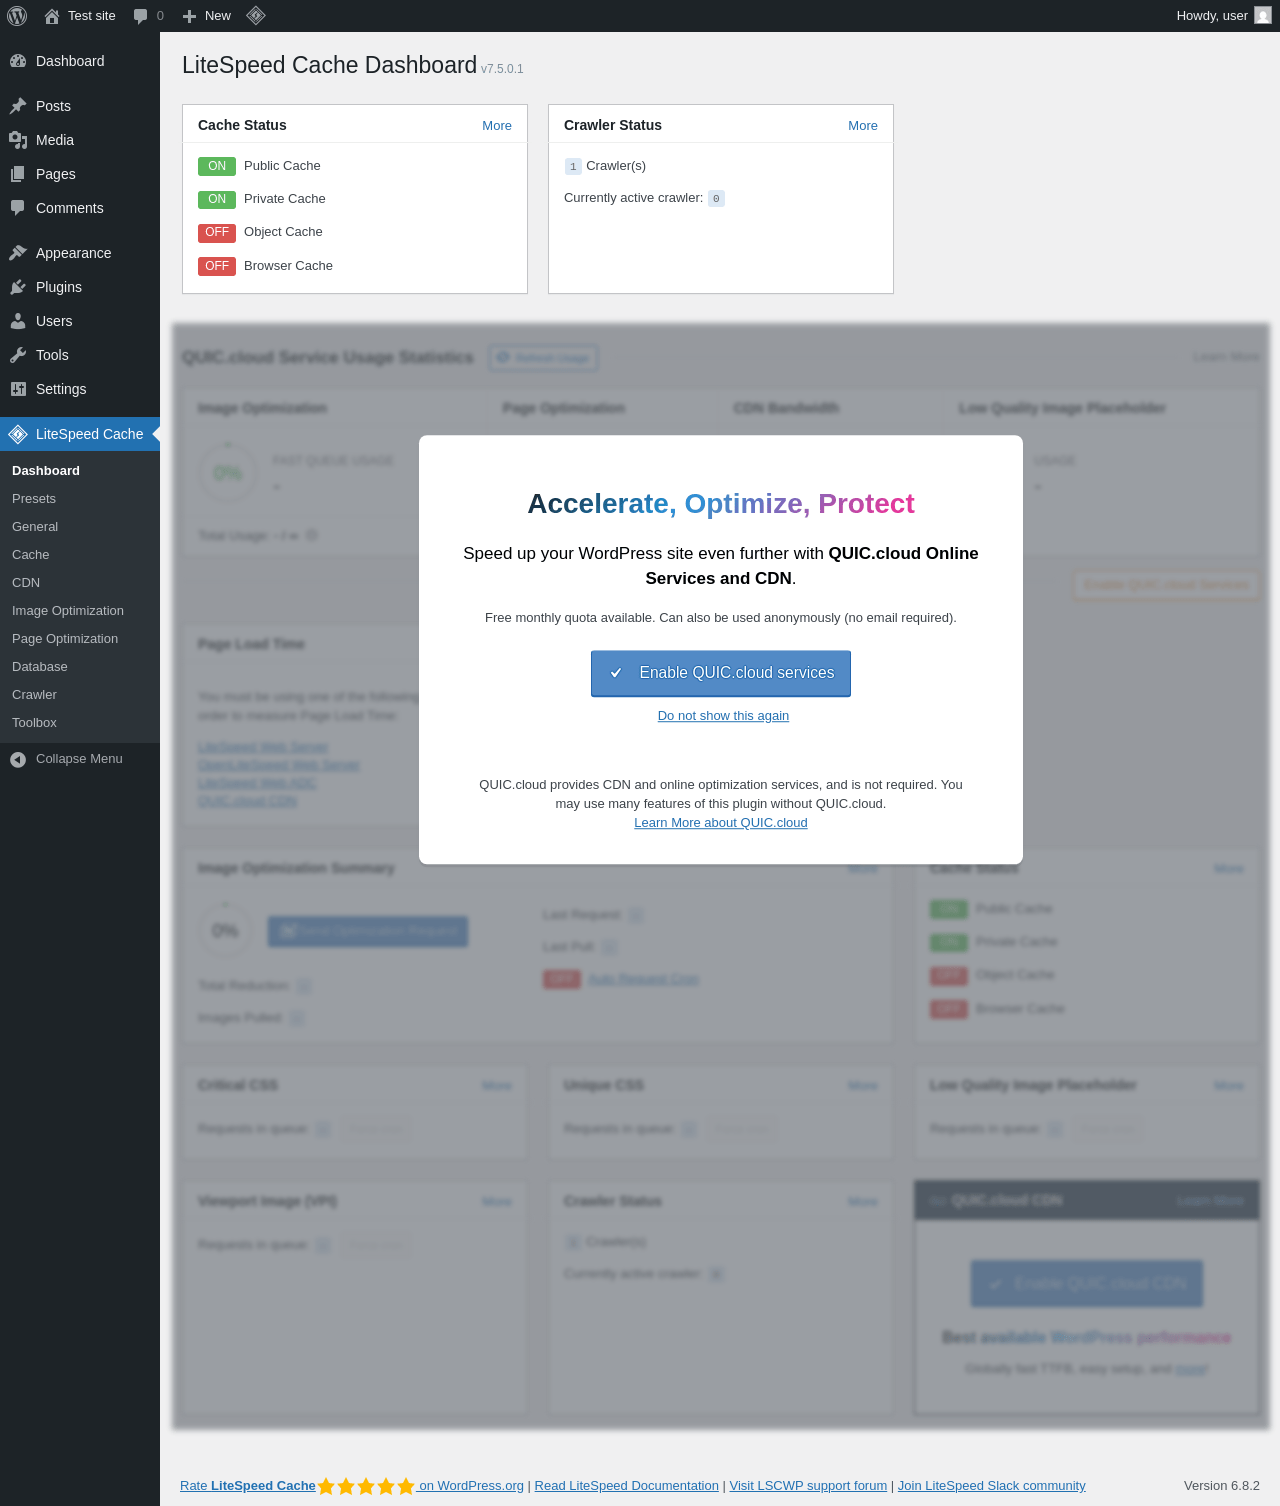The width and height of the screenshot is (1280, 1506).
Task: Click the Plugins label in the sidebar
Action: [59, 287]
